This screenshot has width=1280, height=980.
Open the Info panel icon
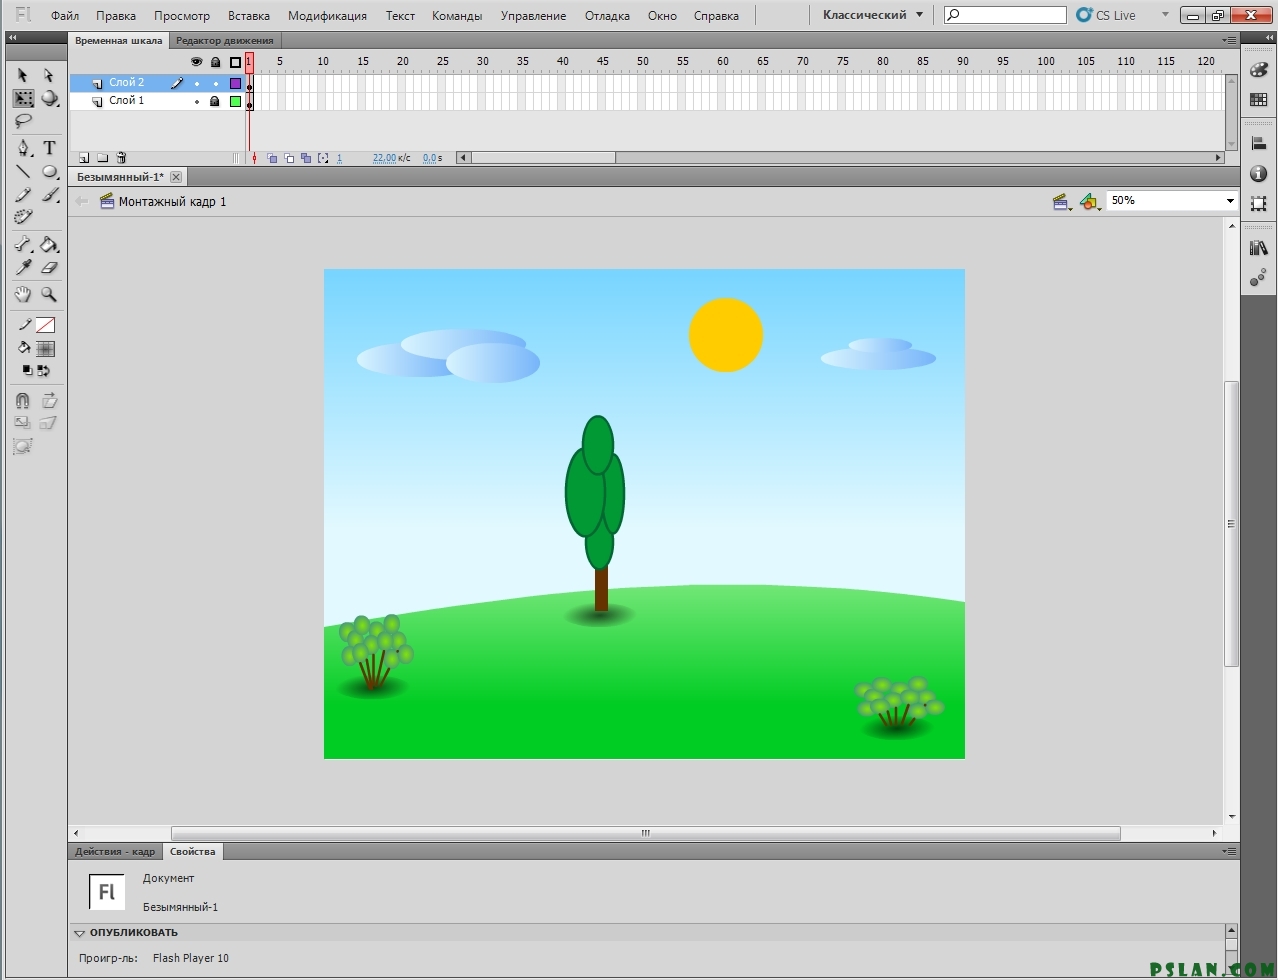click(1259, 174)
